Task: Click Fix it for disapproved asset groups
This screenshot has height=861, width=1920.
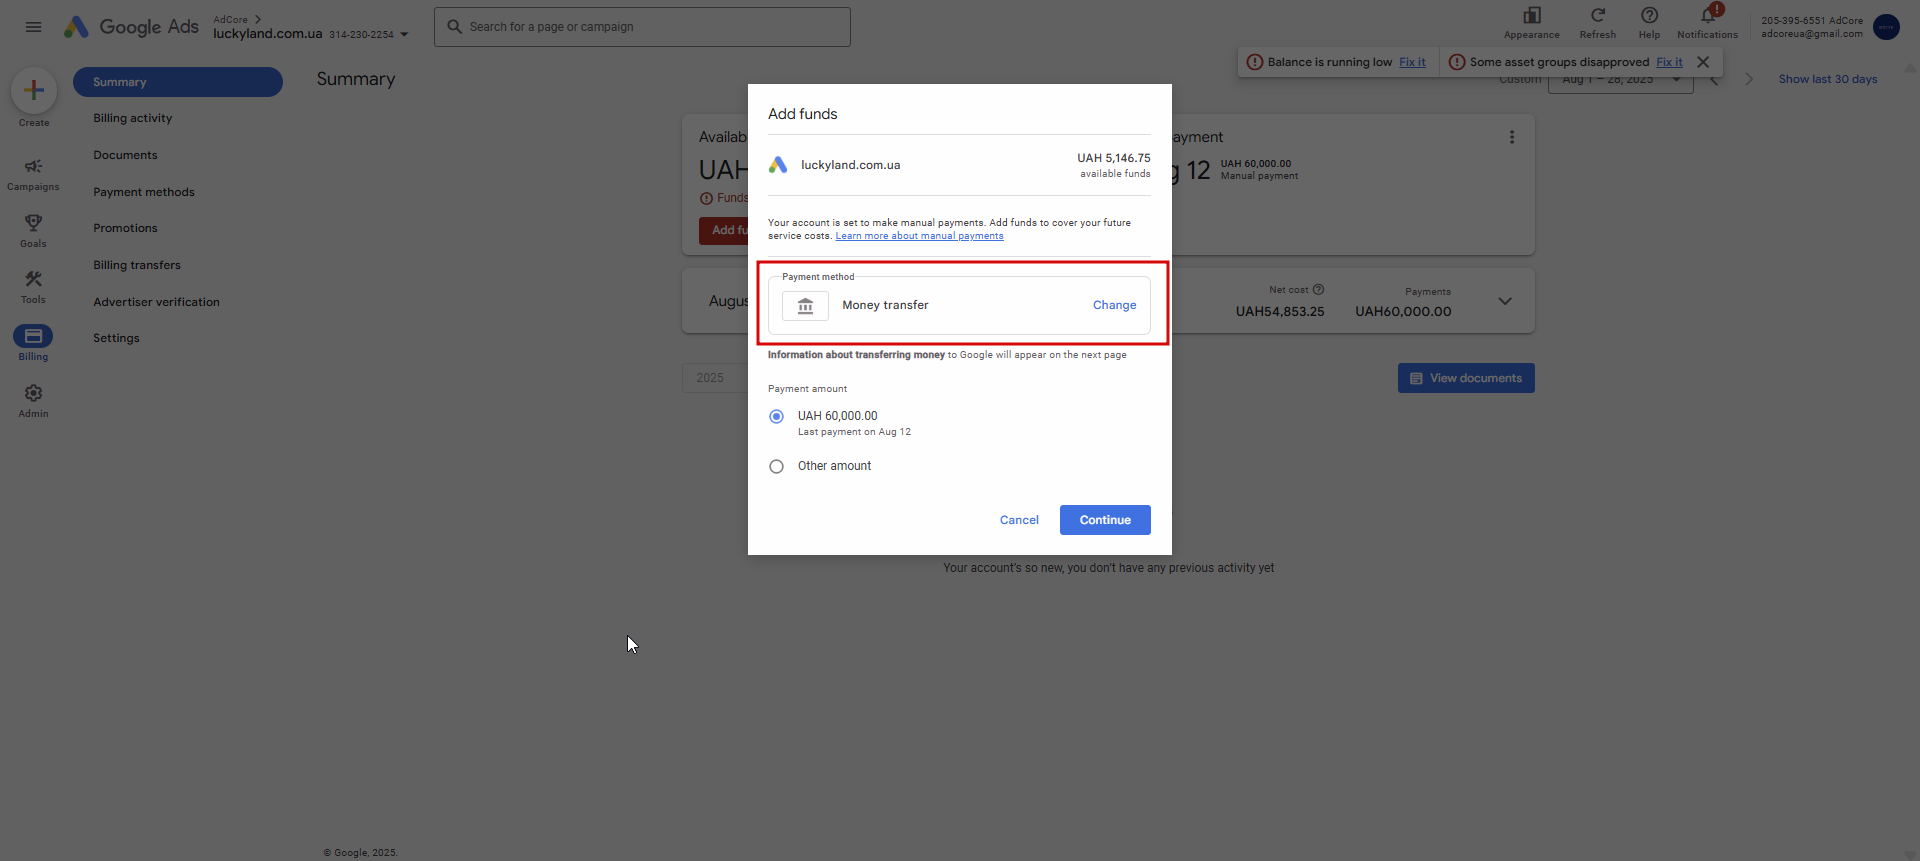Action: coord(1669,62)
